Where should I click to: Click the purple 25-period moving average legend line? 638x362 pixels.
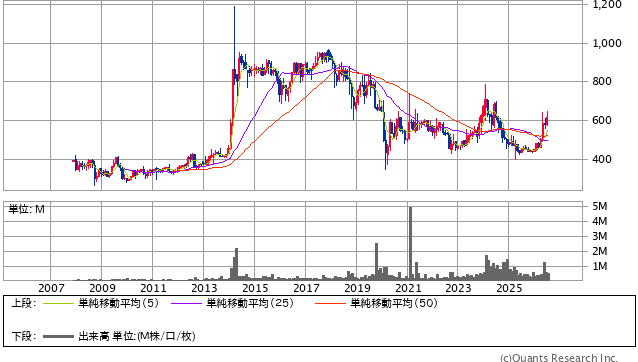[x=186, y=303]
